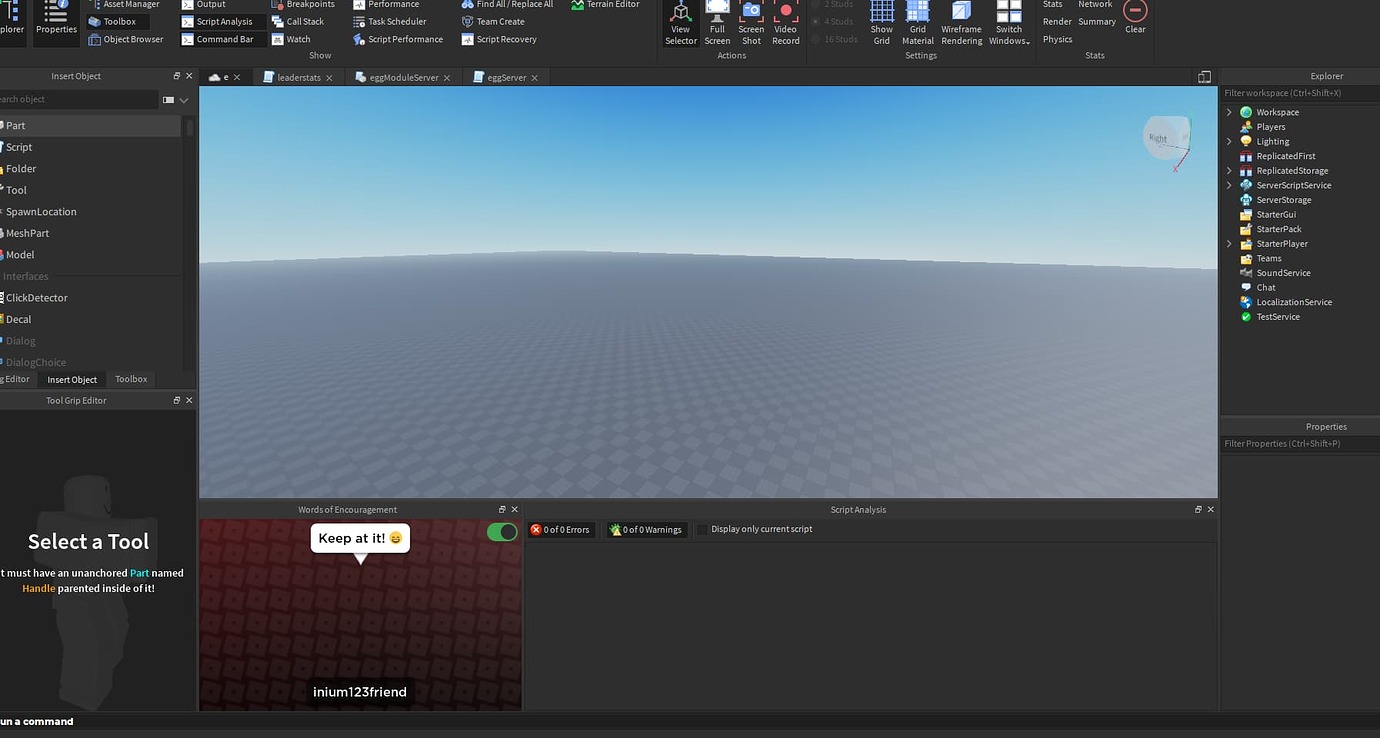Select ServerScriptService in Explorer
The width and height of the screenshot is (1380, 738).
[1293, 185]
